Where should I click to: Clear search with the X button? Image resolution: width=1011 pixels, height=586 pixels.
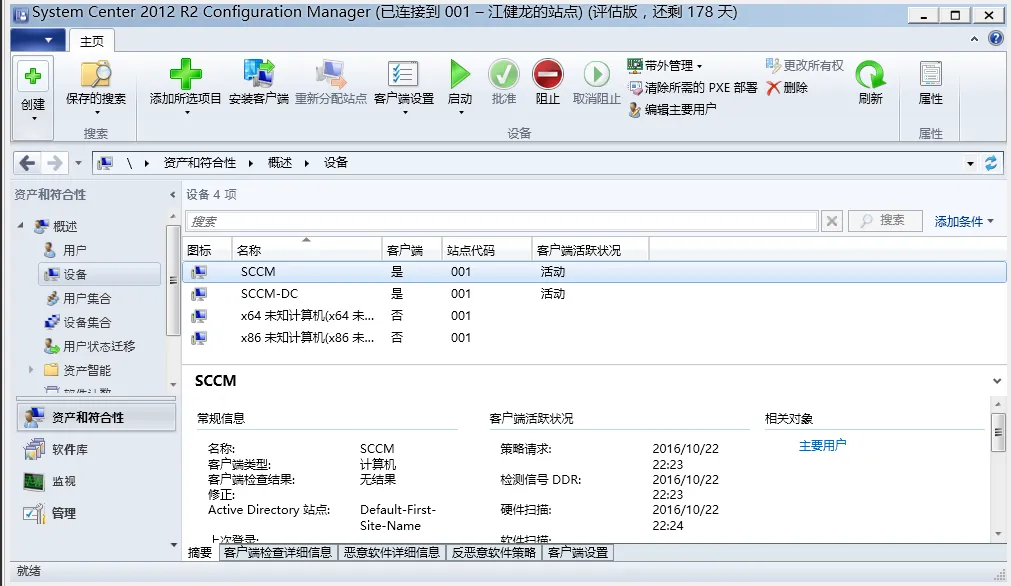point(832,221)
